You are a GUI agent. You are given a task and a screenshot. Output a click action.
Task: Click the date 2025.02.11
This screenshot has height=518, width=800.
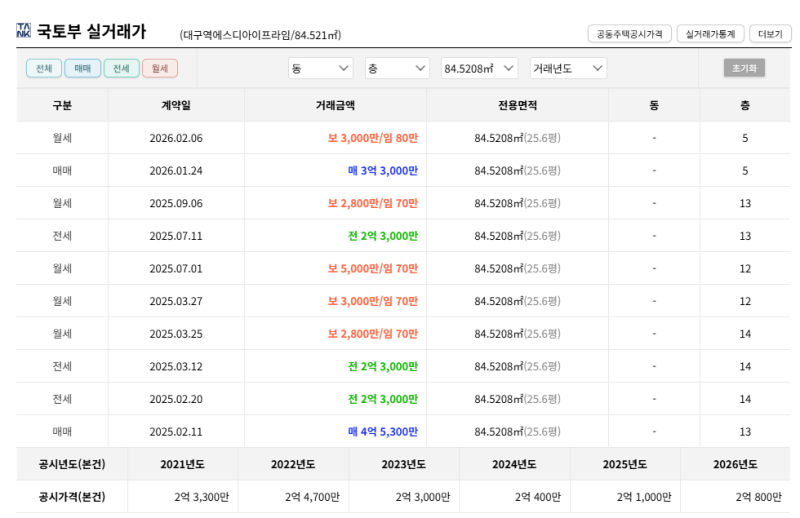pyautogui.click(x=176, y=432)
